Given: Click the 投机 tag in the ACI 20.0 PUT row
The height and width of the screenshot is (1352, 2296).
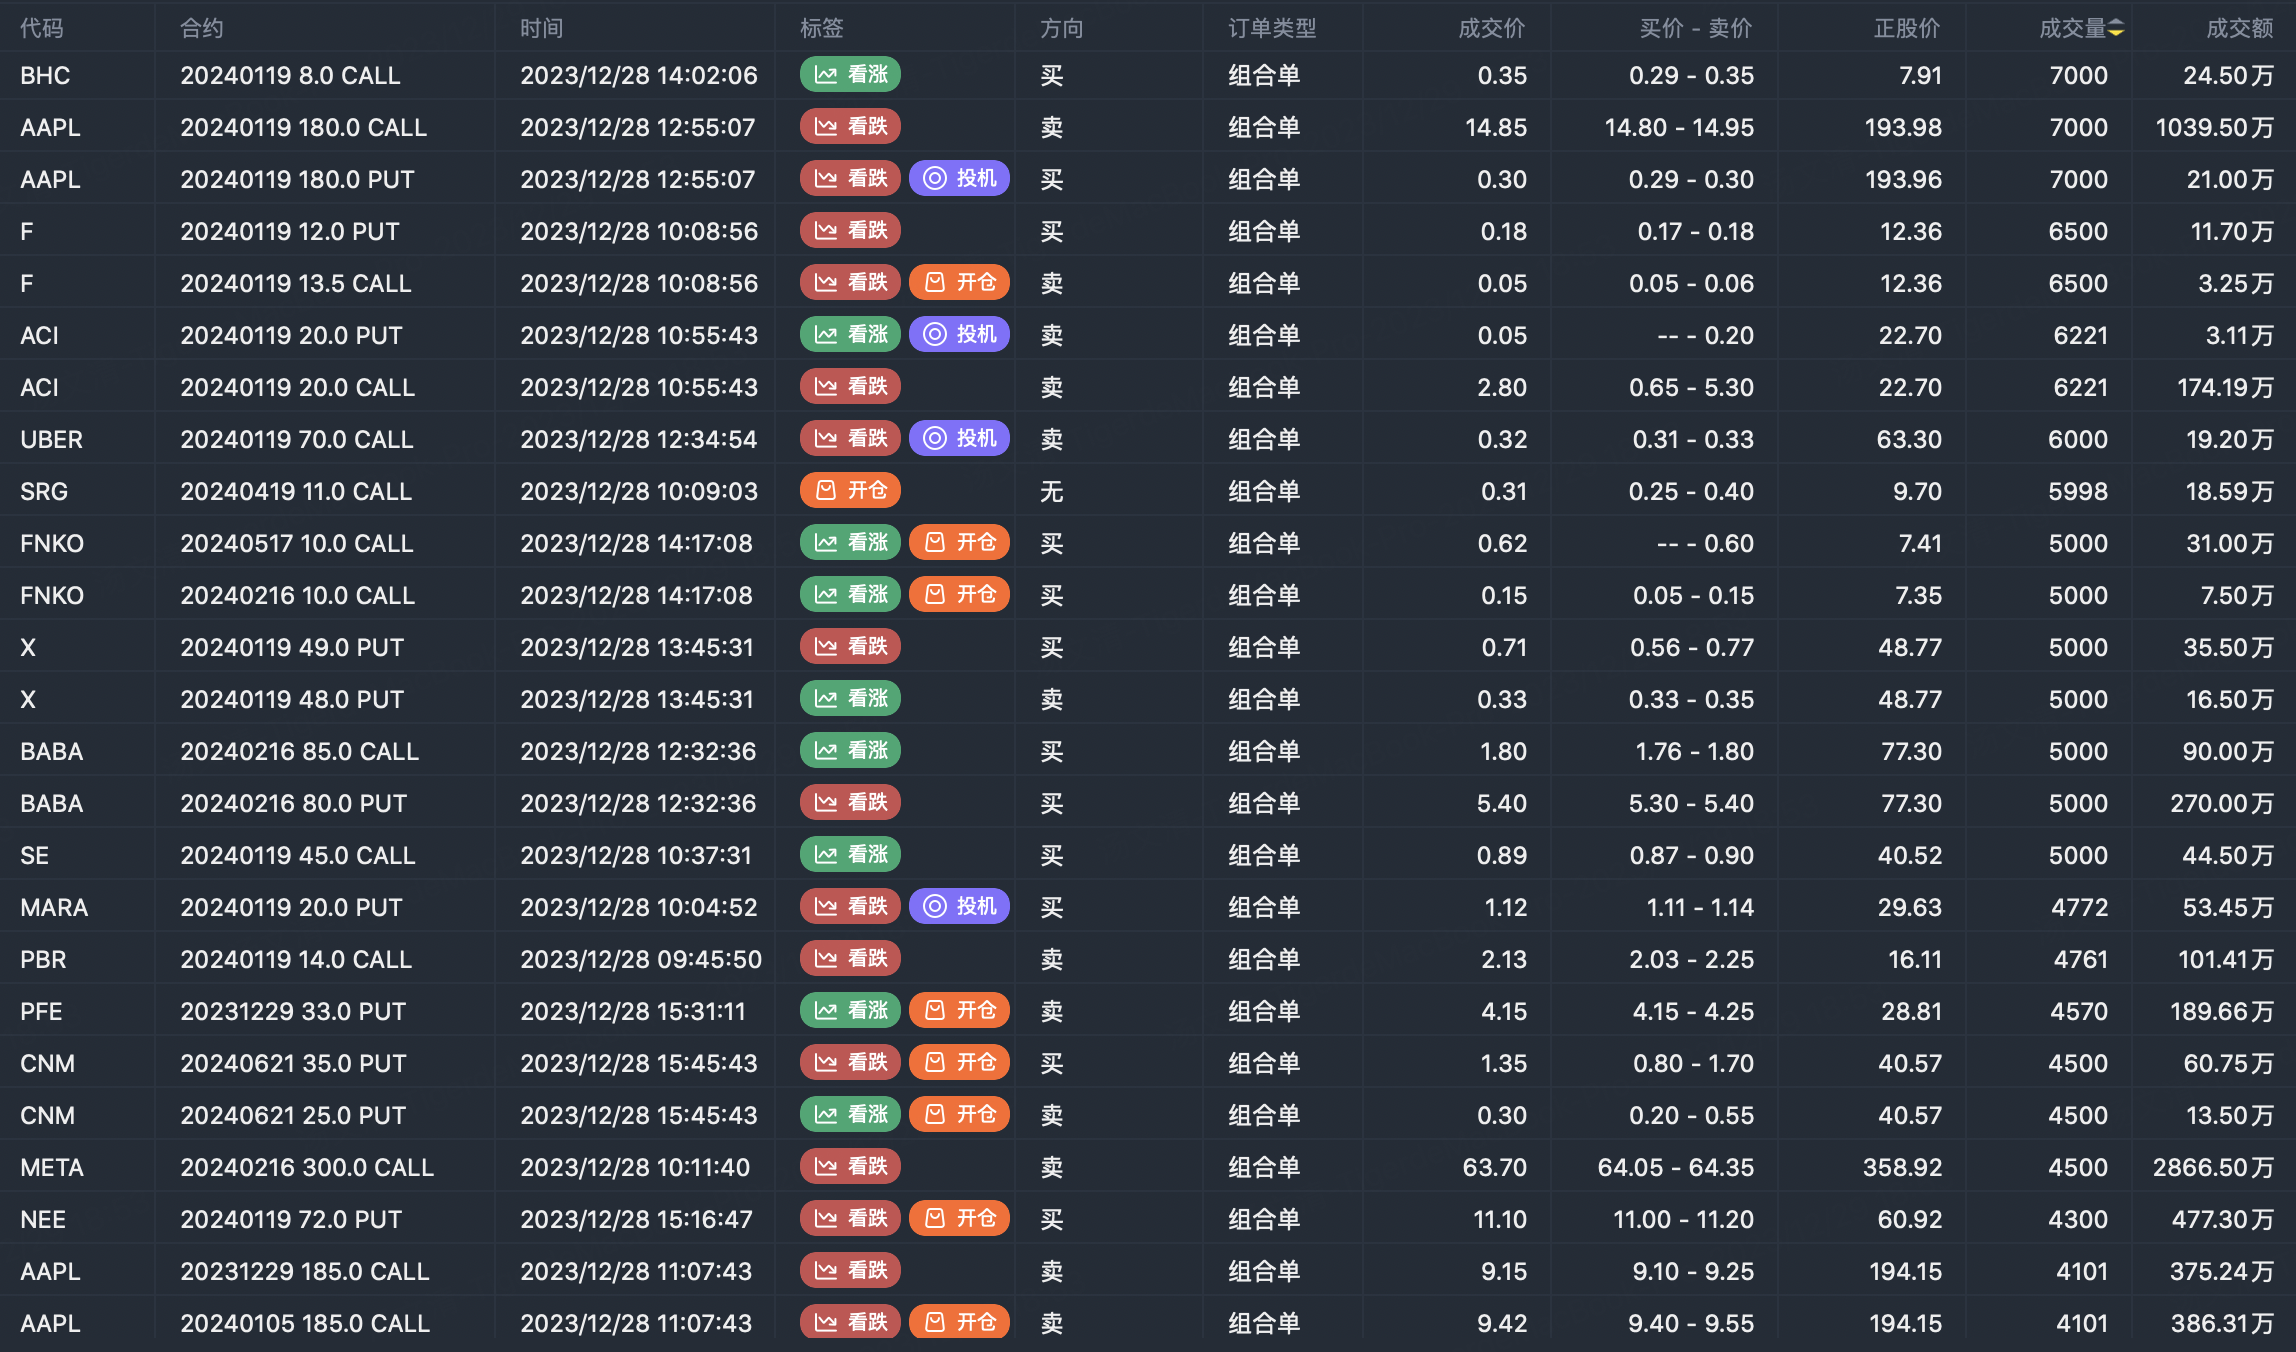Looking at the screenshot, I should (x=959, y=335).
